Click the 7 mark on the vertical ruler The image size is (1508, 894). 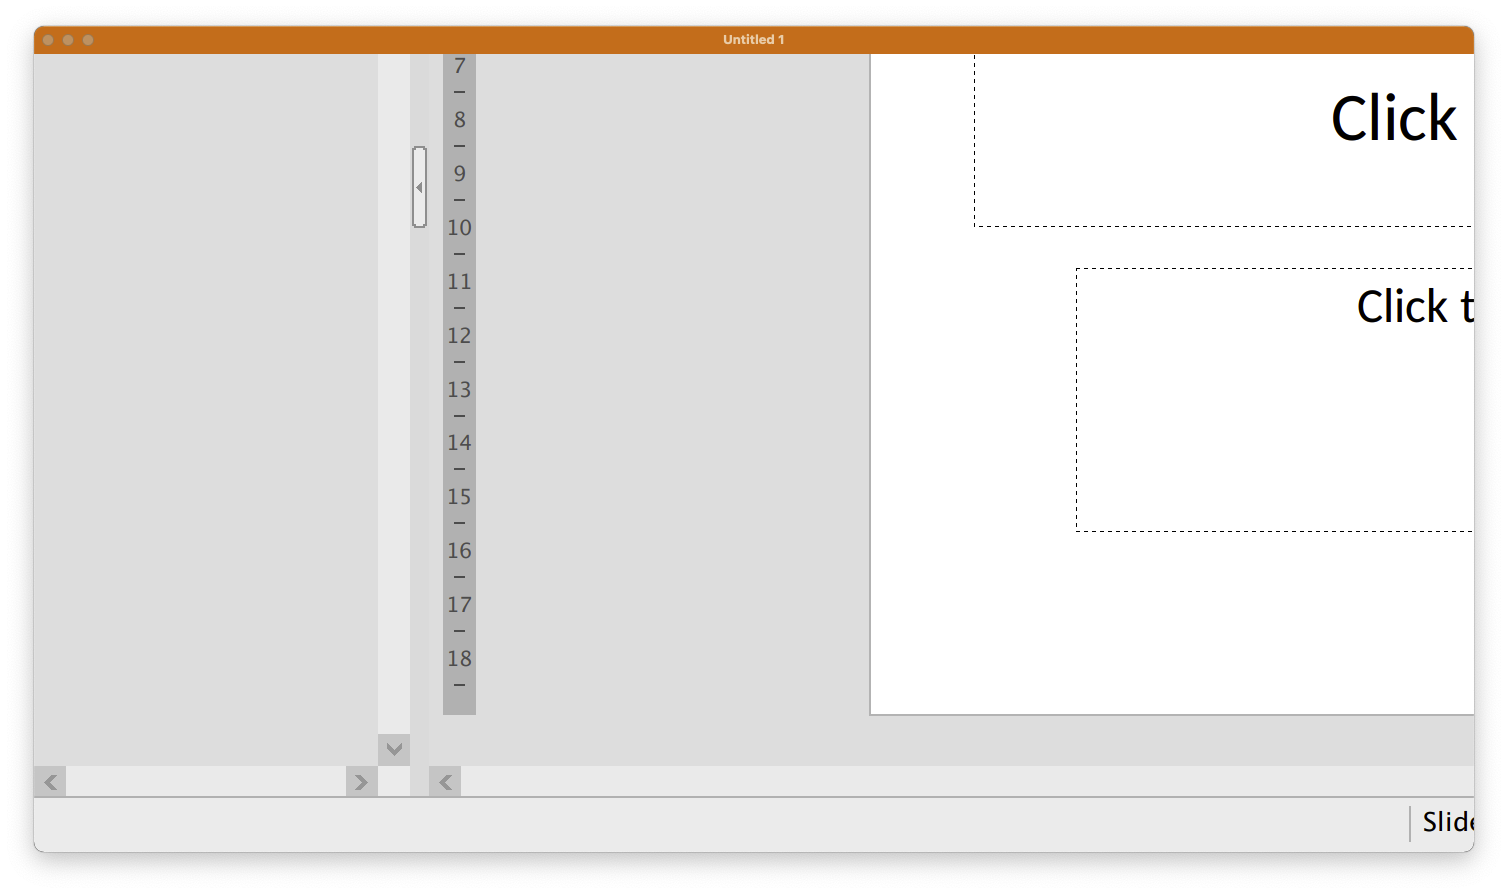pyautogui.click(x=459, y=67)
